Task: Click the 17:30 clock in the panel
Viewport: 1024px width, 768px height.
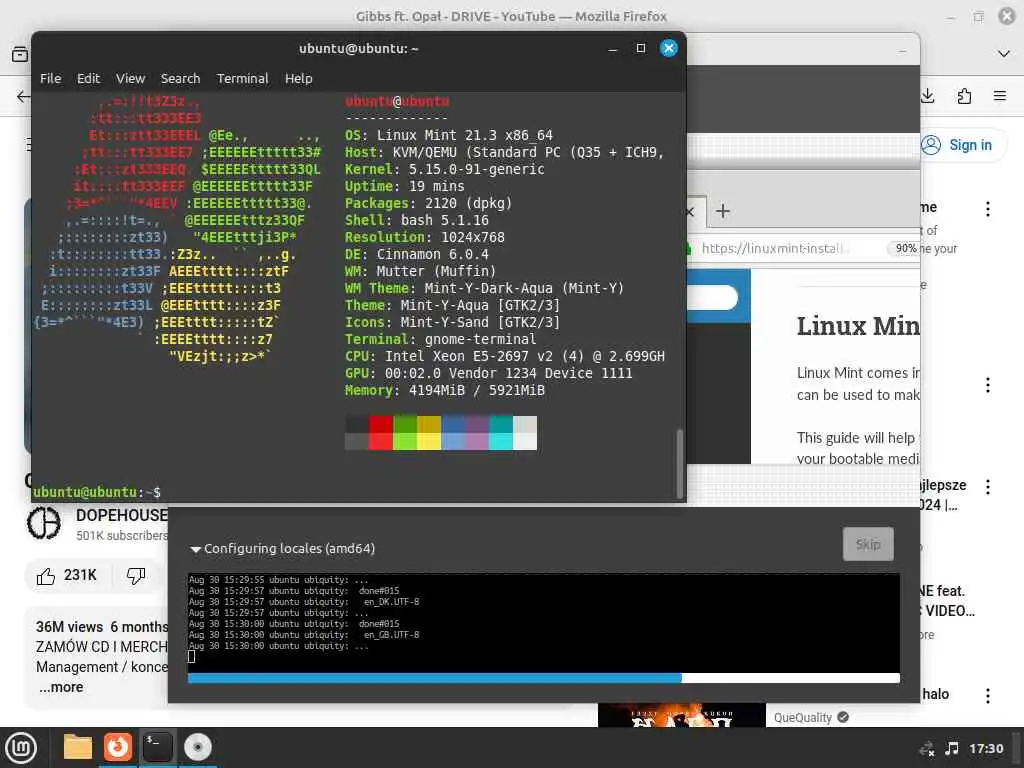Action: tap(986, 748)
